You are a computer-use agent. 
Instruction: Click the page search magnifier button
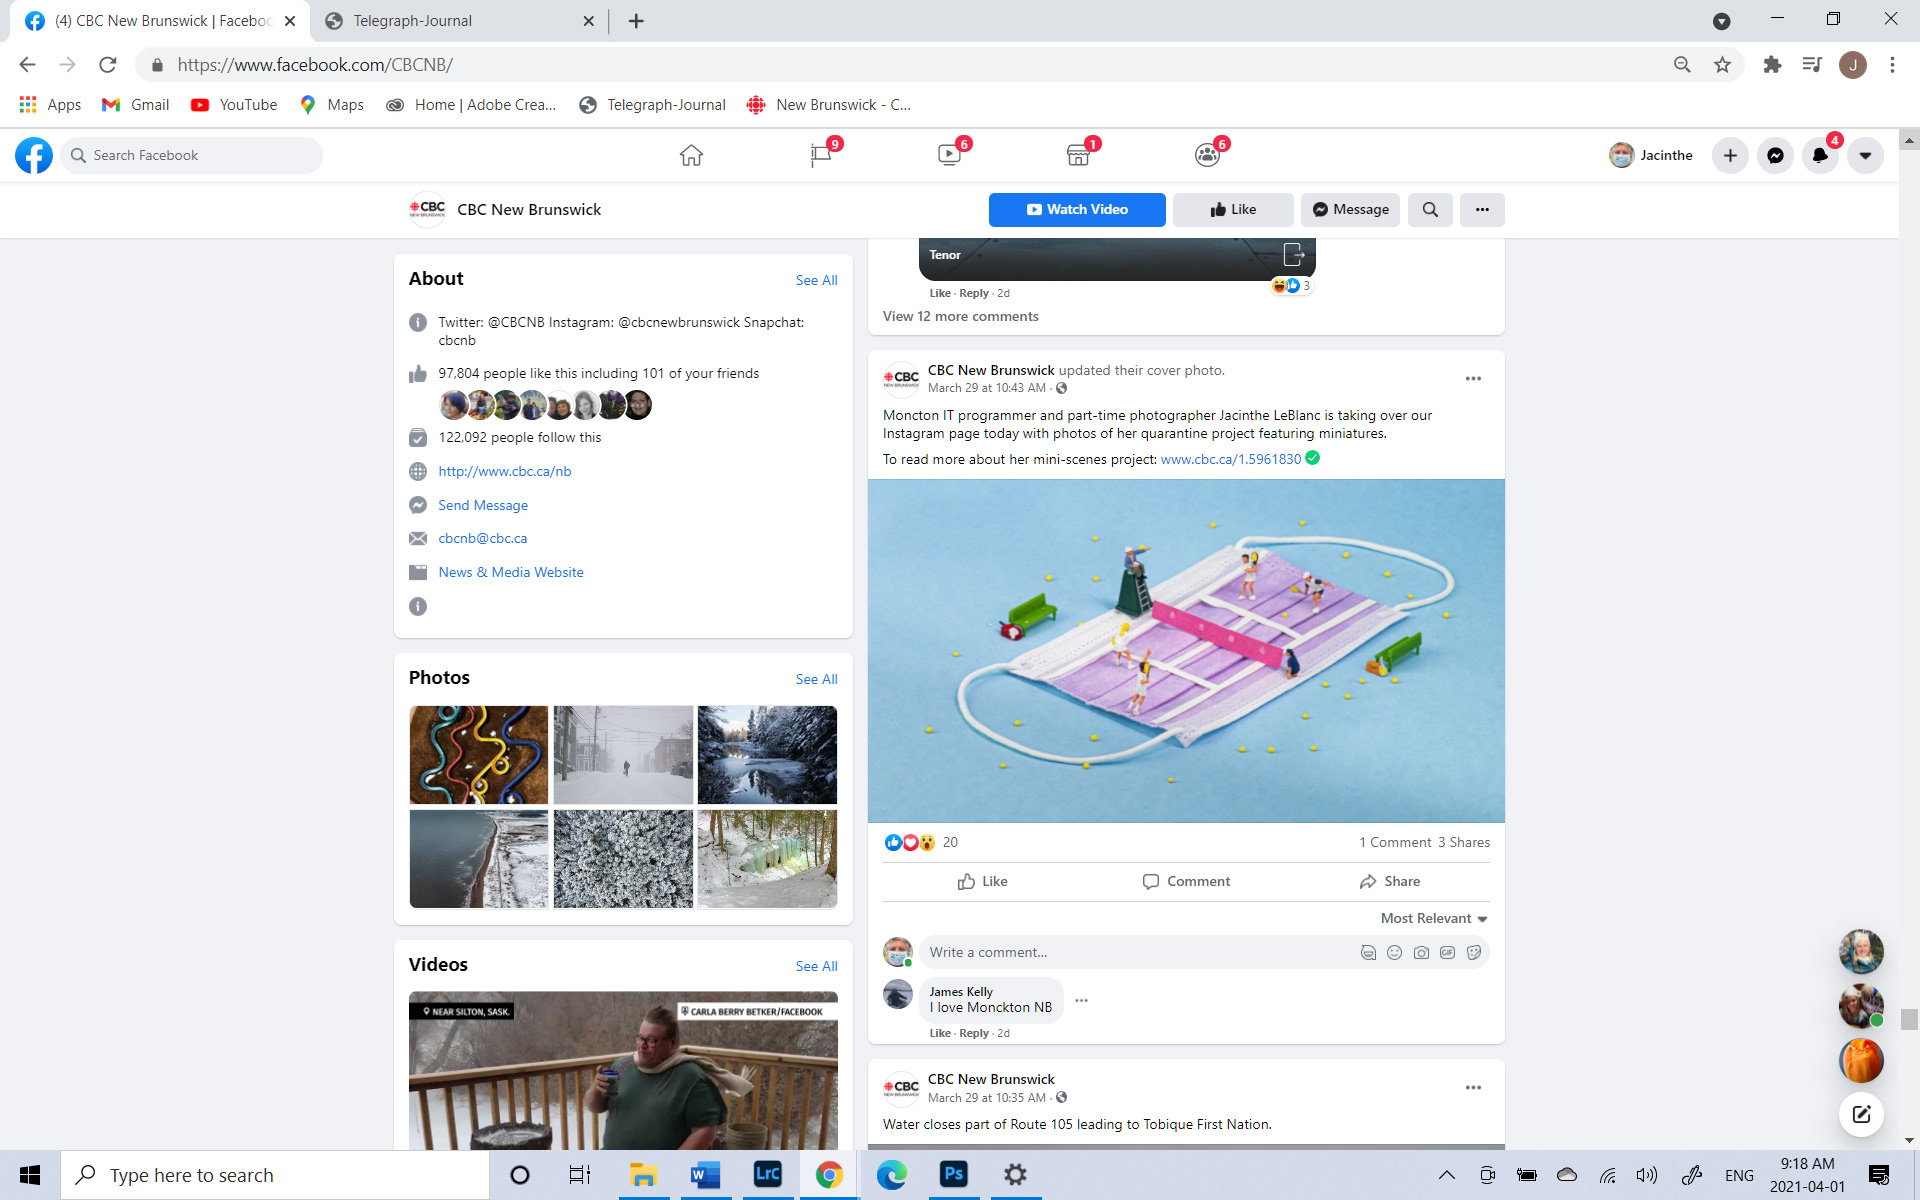click(1430, 209)
